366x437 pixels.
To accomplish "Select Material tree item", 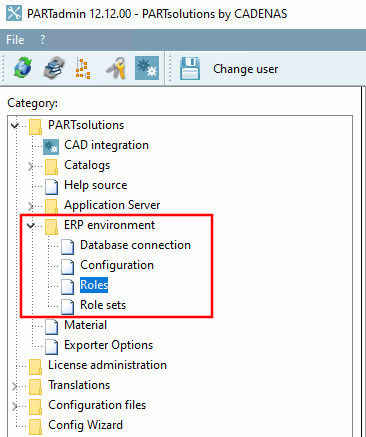I will 86,325.
